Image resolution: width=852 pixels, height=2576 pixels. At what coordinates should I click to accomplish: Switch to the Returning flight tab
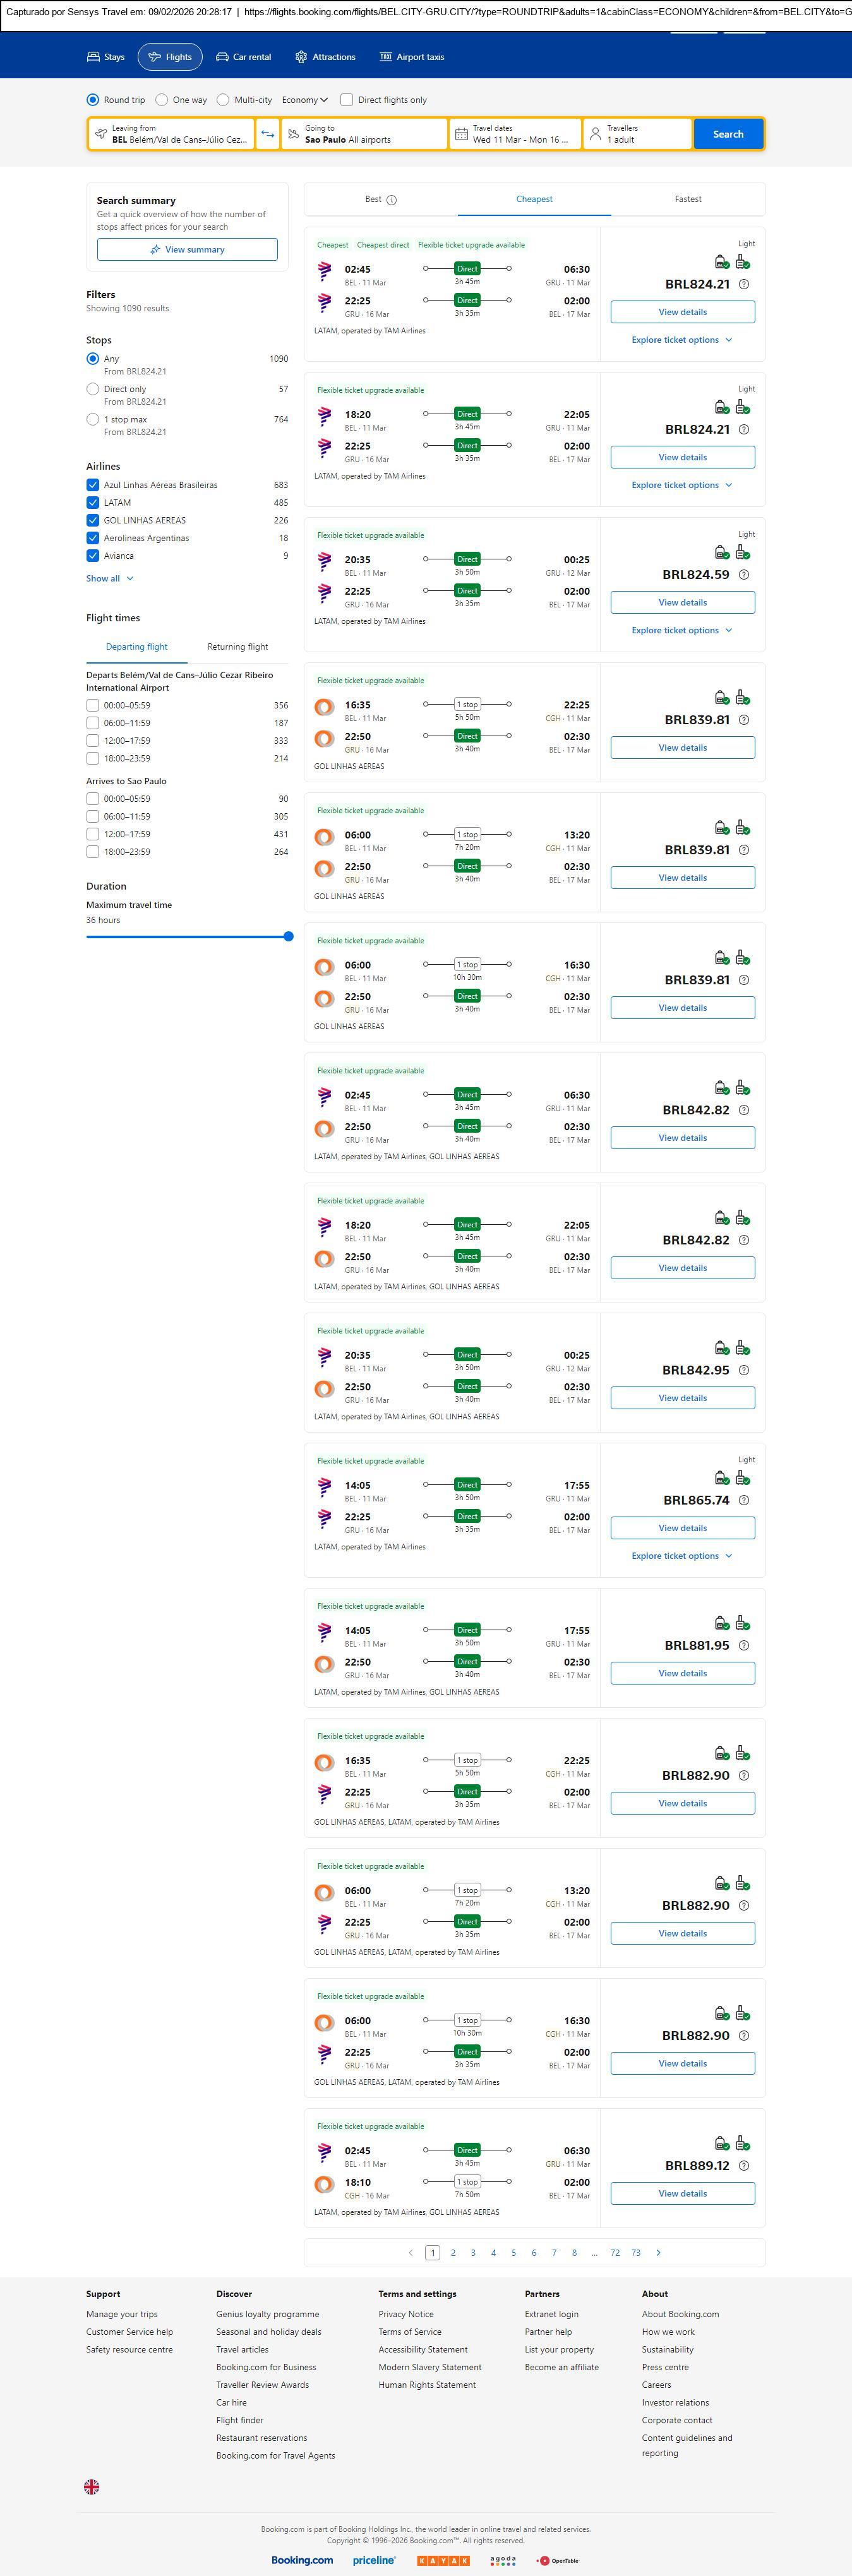tap(237, 647)
